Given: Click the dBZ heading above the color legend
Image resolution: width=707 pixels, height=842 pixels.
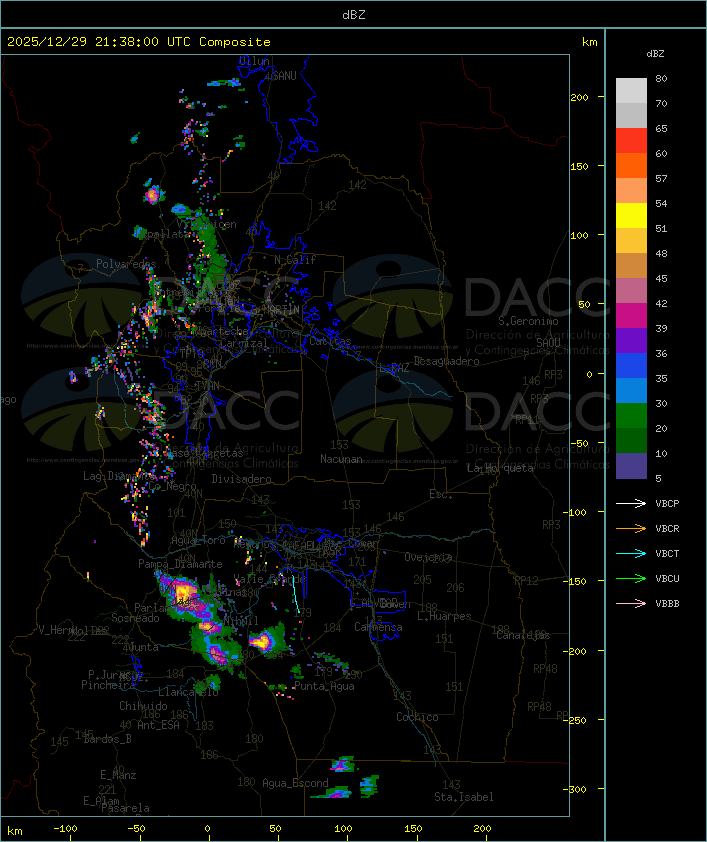Looking at the screenshot, I should click(x=655, y=54).
